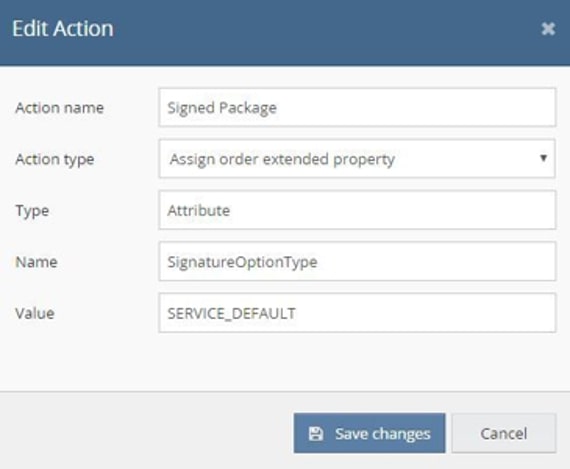
Task: Cancel editing the action
Action: [504, 433]
